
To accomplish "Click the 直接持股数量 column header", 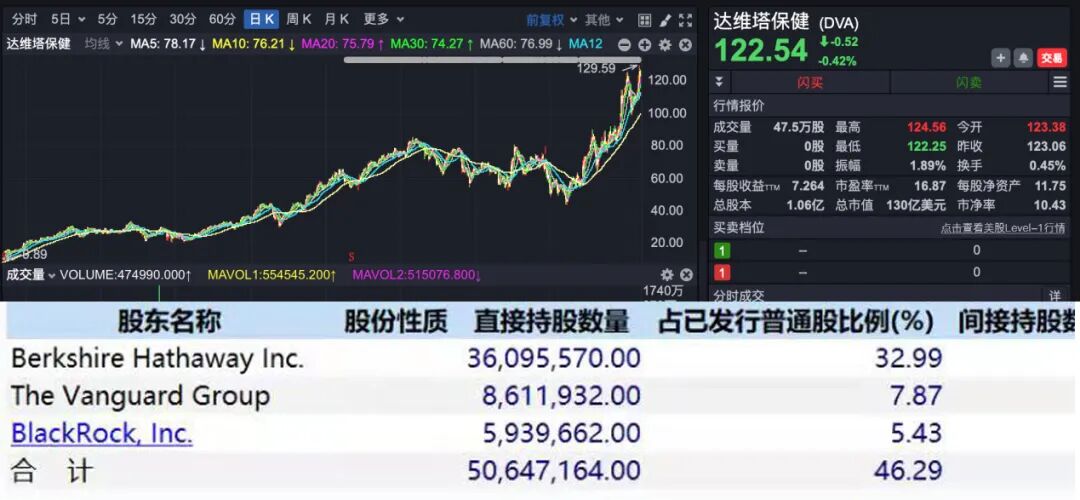I will 552,321.
